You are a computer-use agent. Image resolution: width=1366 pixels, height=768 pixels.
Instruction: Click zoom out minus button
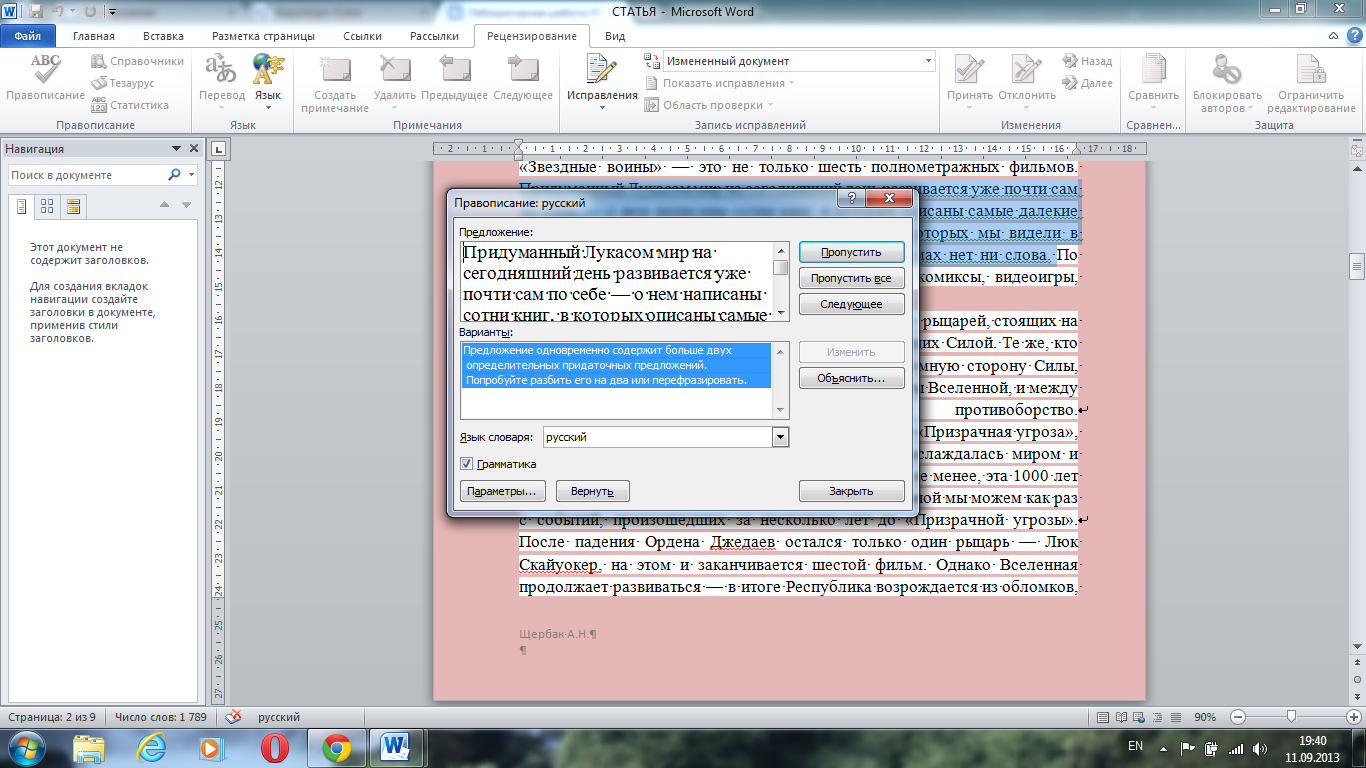[1238, 717]
